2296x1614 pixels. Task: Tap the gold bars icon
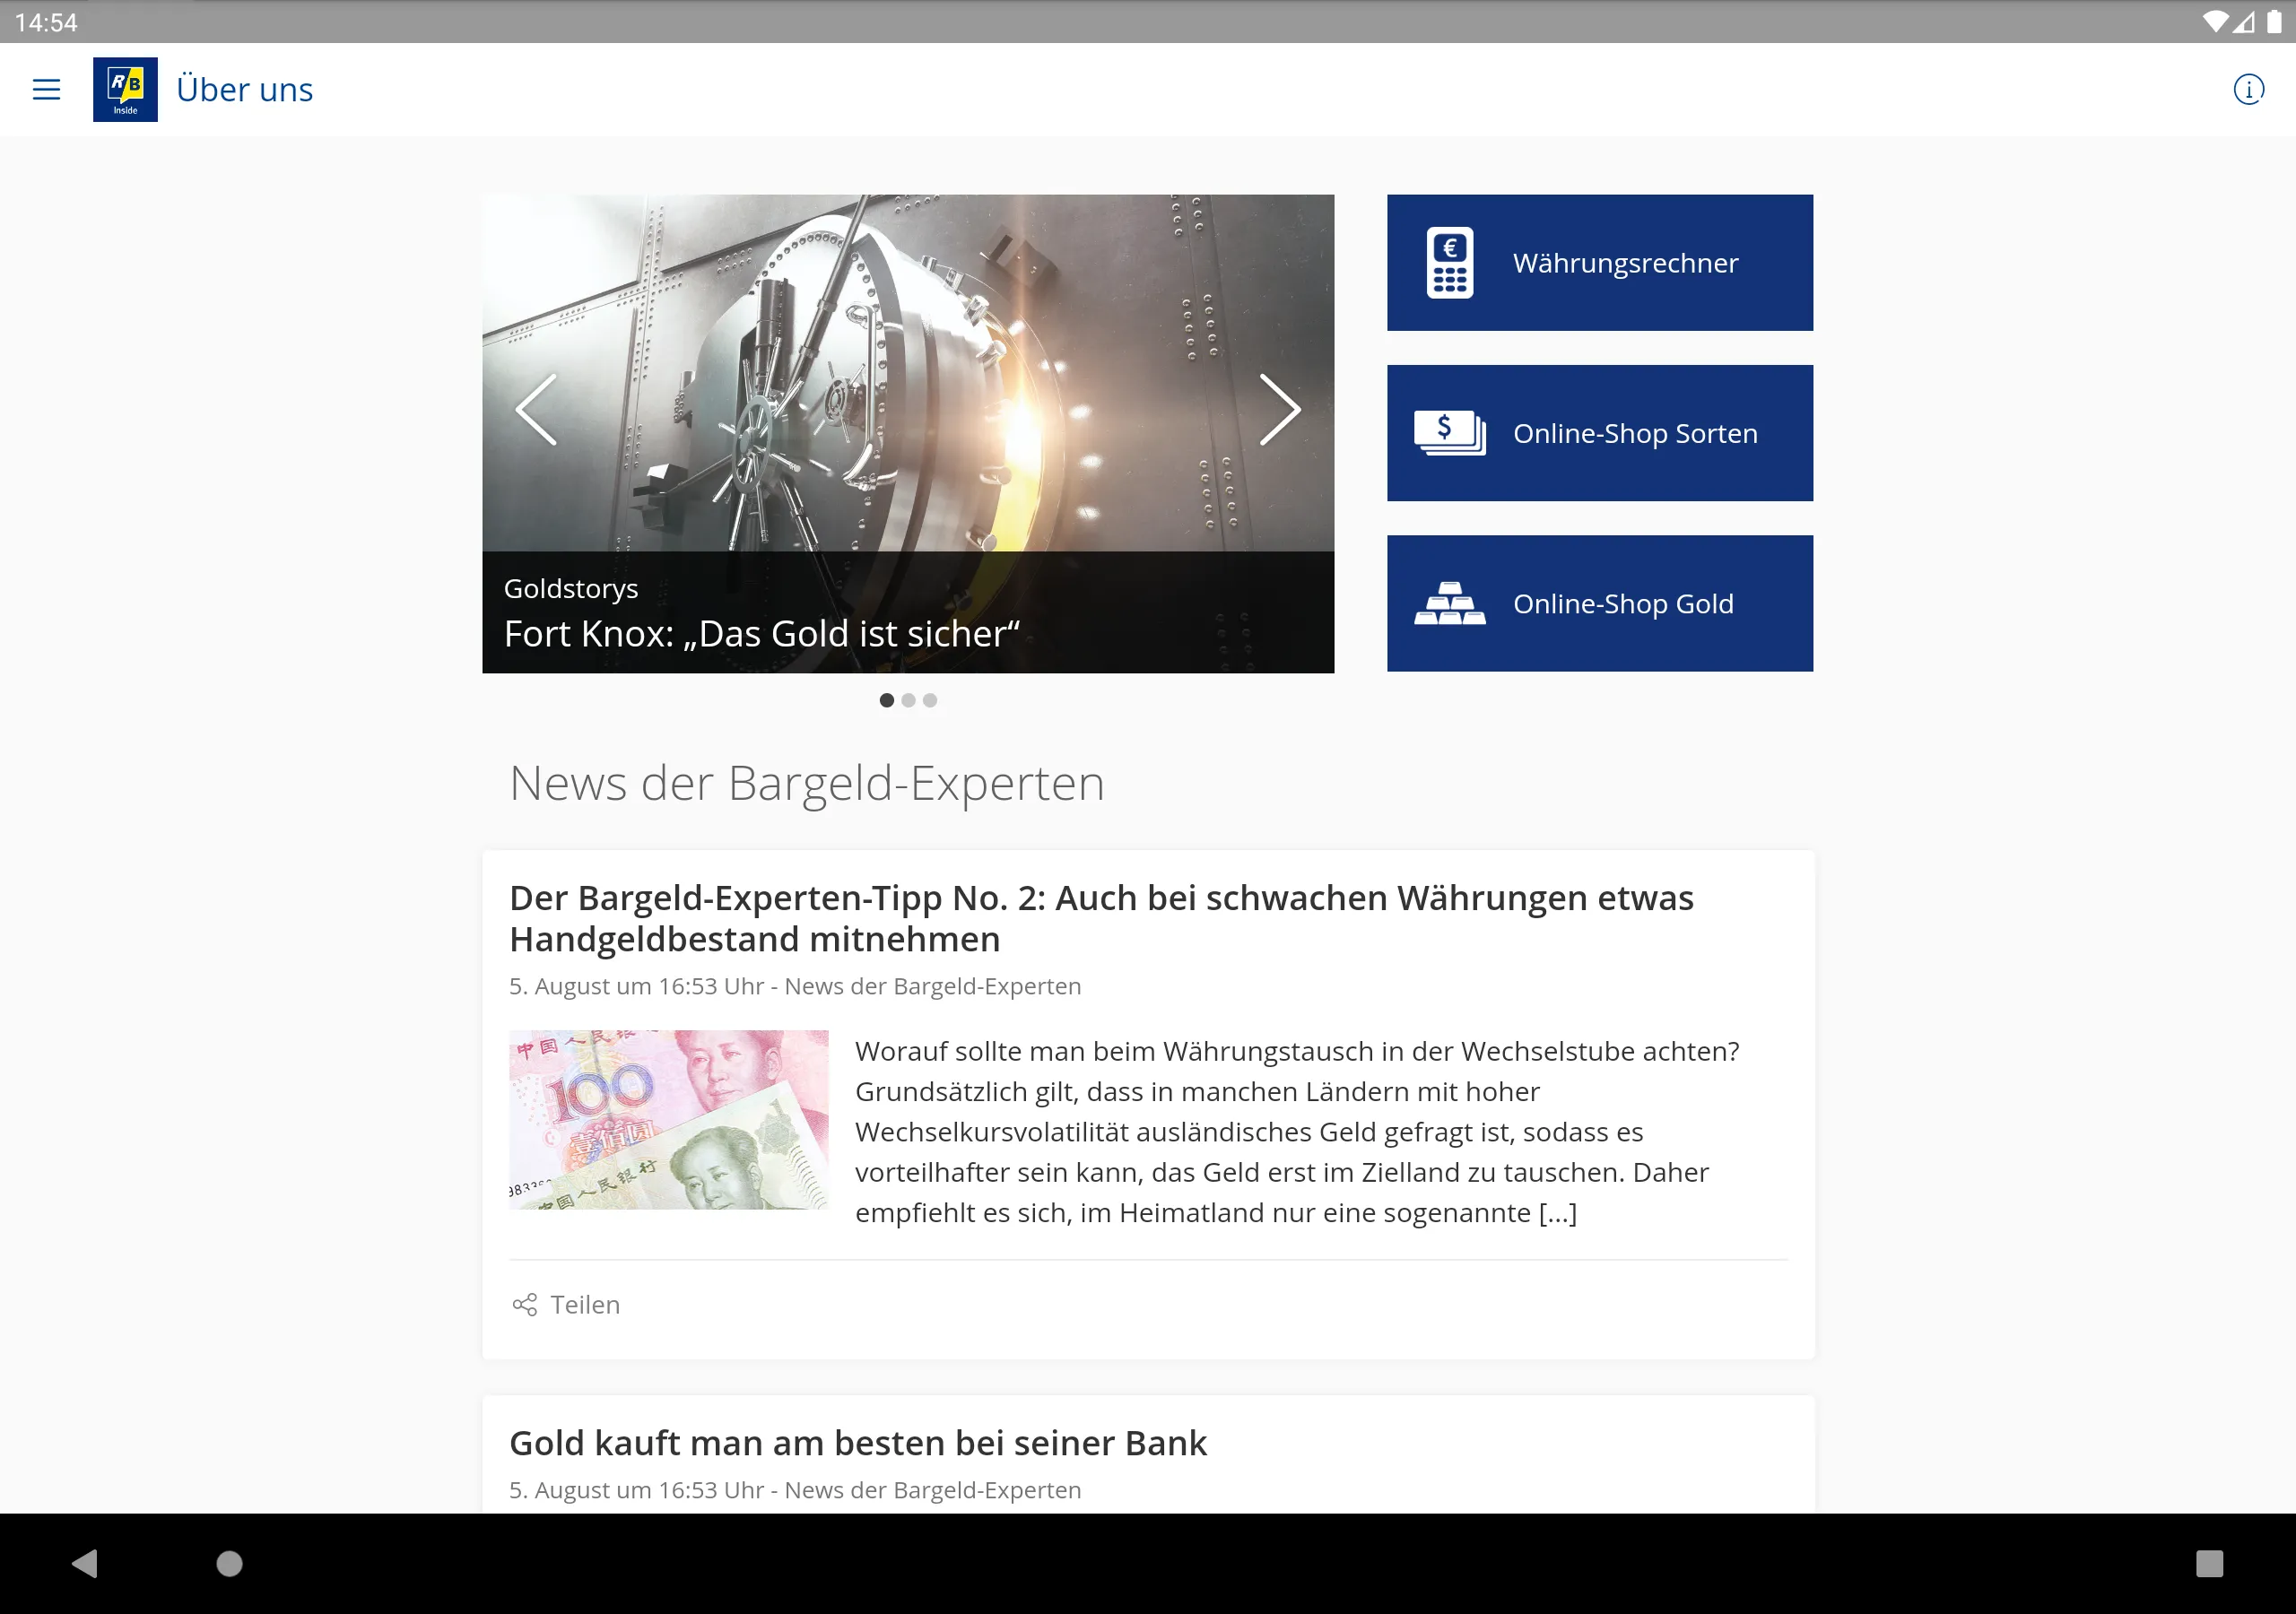(x=1449, y=603)
